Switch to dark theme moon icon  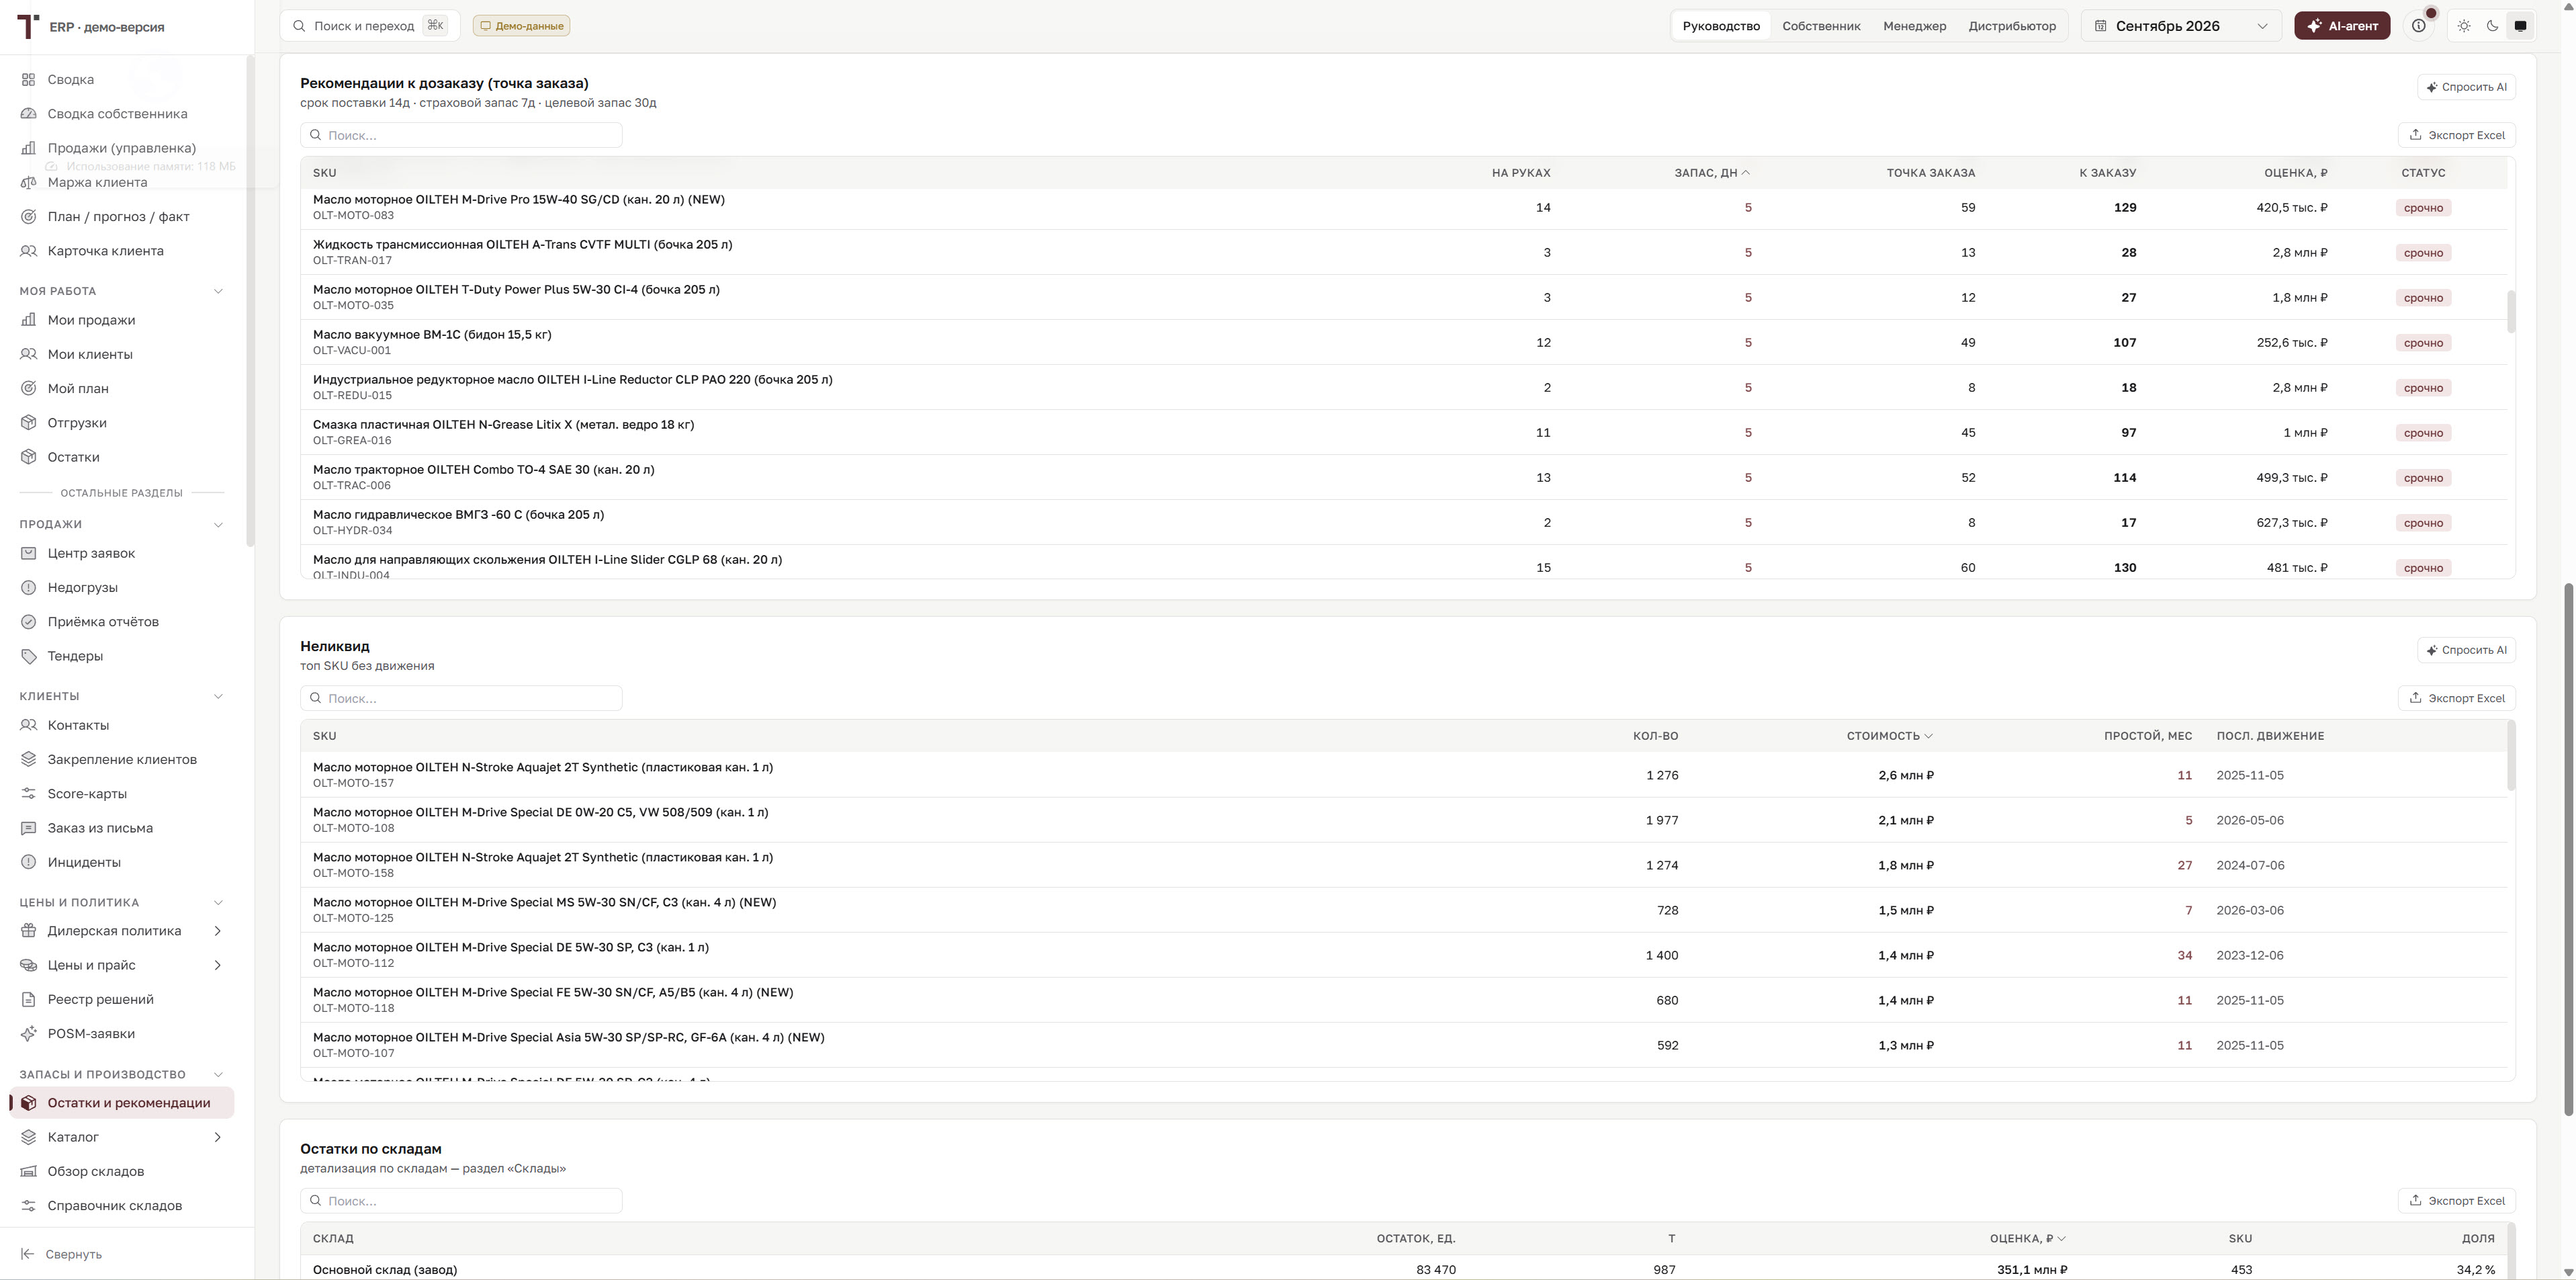pyautogui.click(x=2492, y=26)
